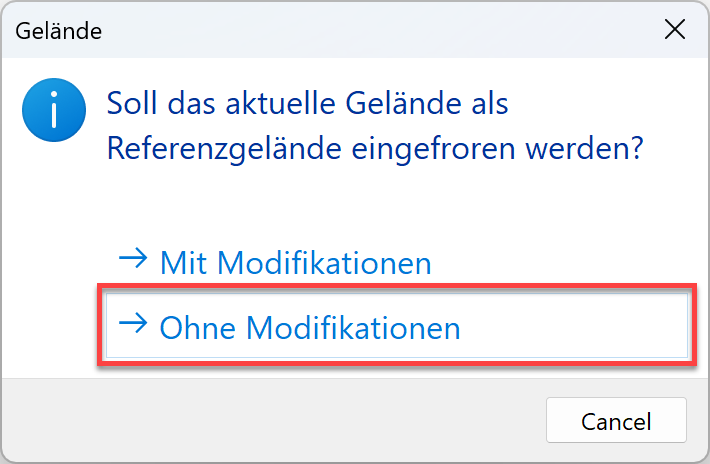710x464 pixels.
Task: Click the gray footer area left of Cancel
Action: pos(270,420)
